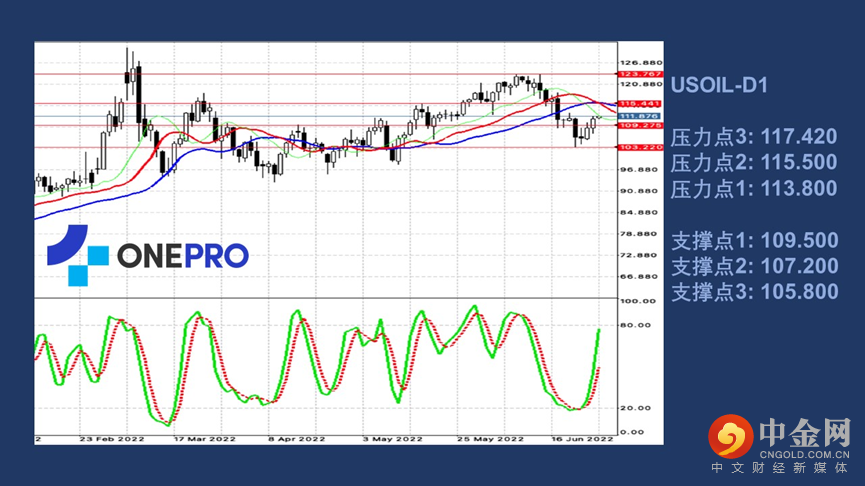This screenshot has height=486, width=865.
Task: Click the 16 Jun 2022 date marker
Action: pyautogui.click(x=583, y=439)
